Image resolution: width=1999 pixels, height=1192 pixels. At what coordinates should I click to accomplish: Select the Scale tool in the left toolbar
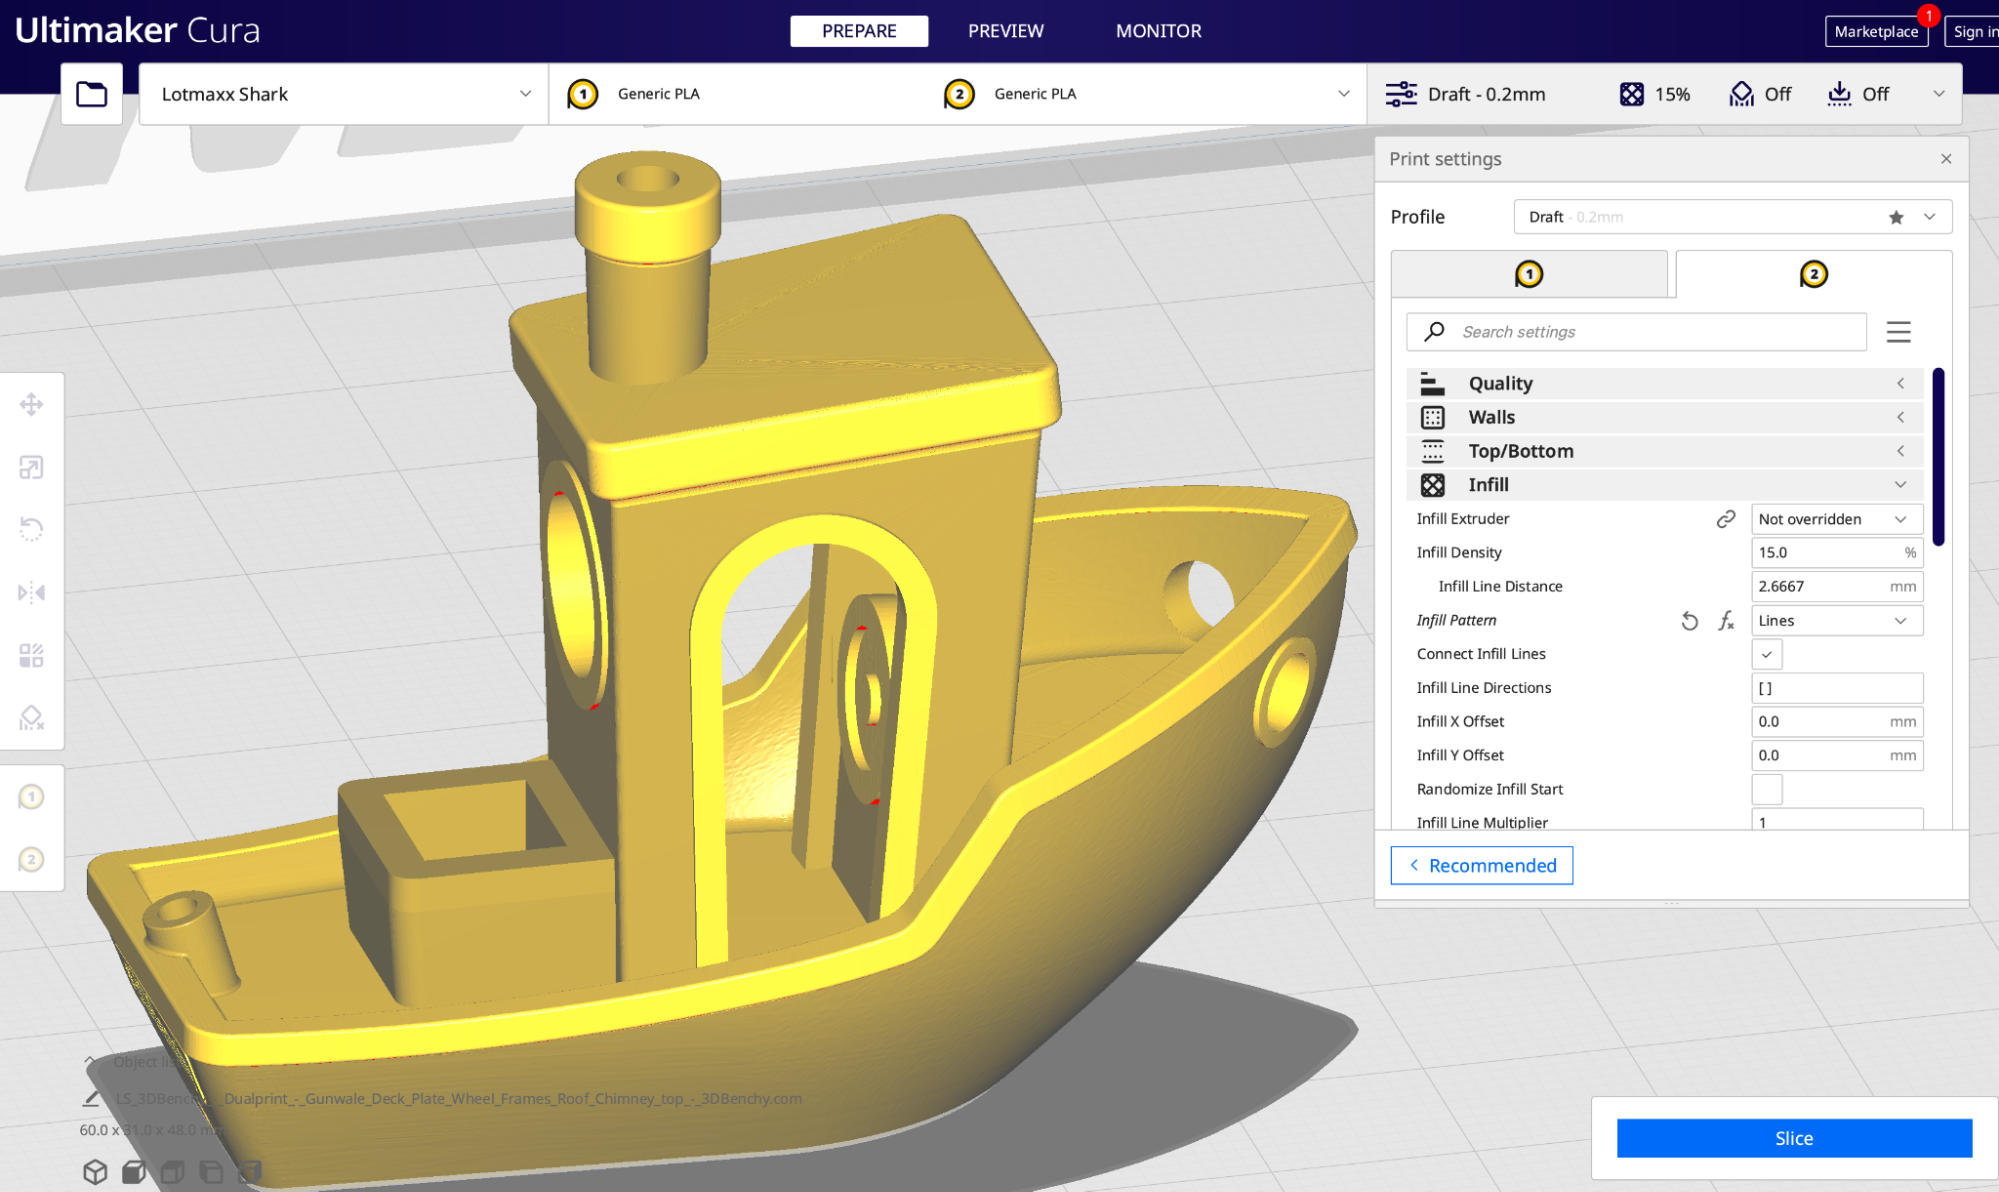point(31,467)
